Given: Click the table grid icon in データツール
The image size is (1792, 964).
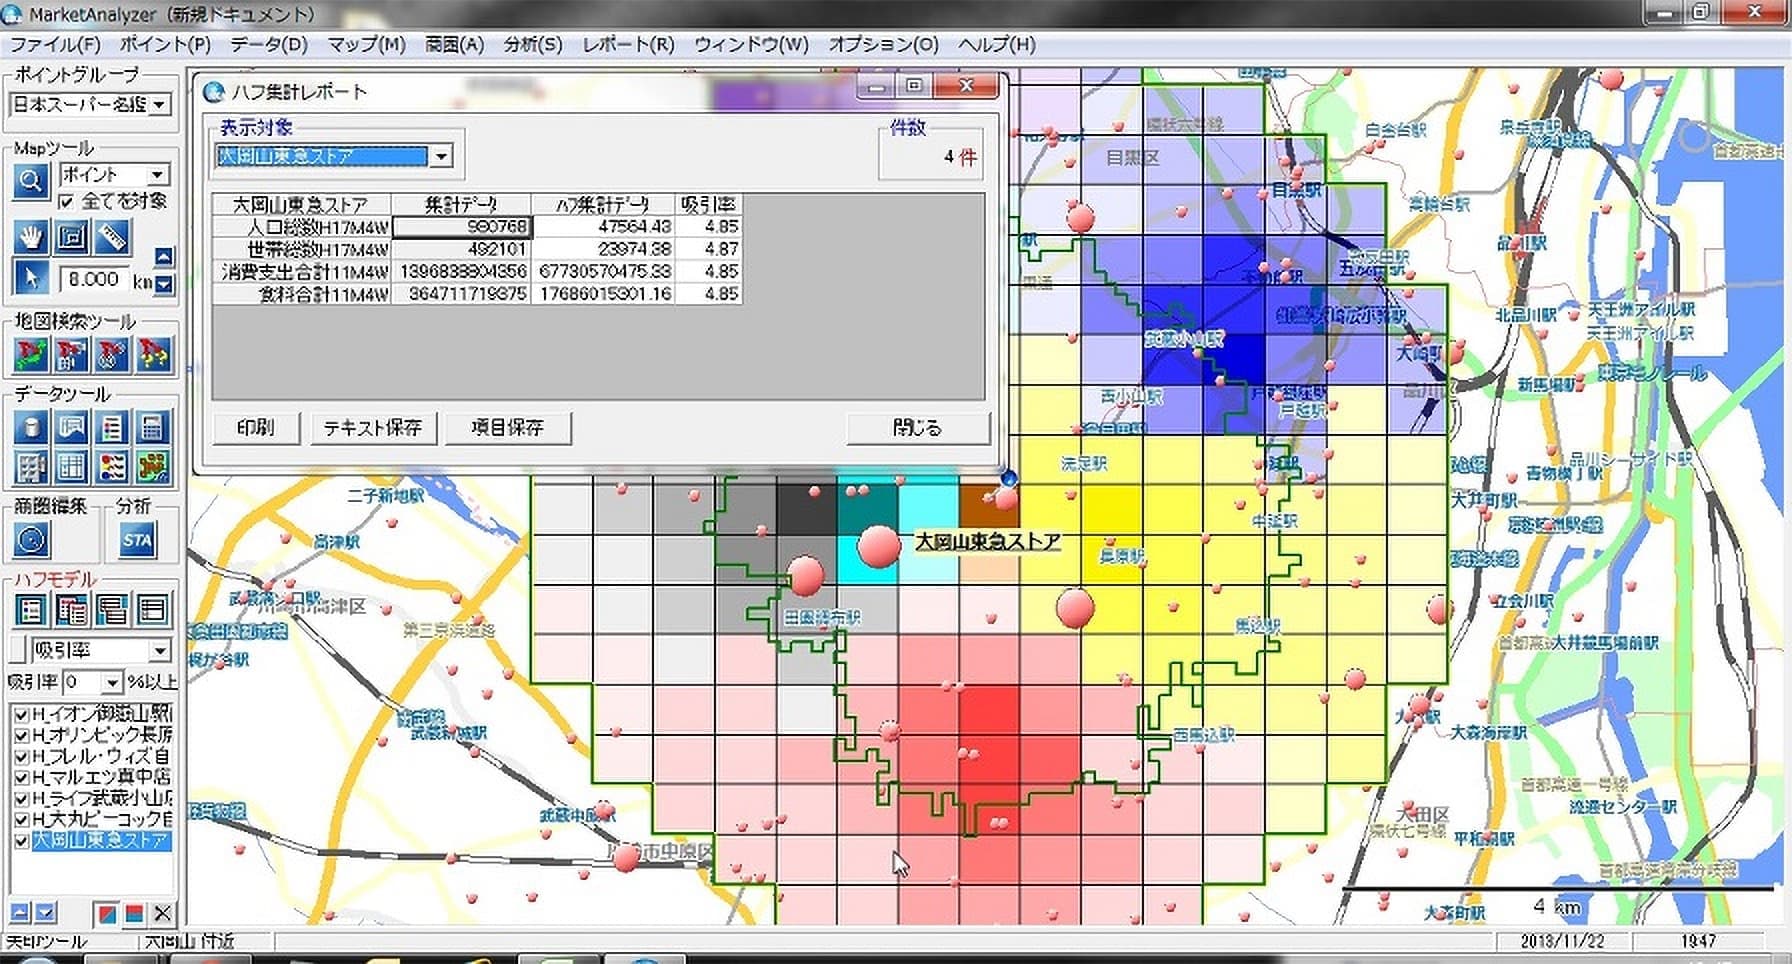Looking at the screenshot, I should pos(72,467).
